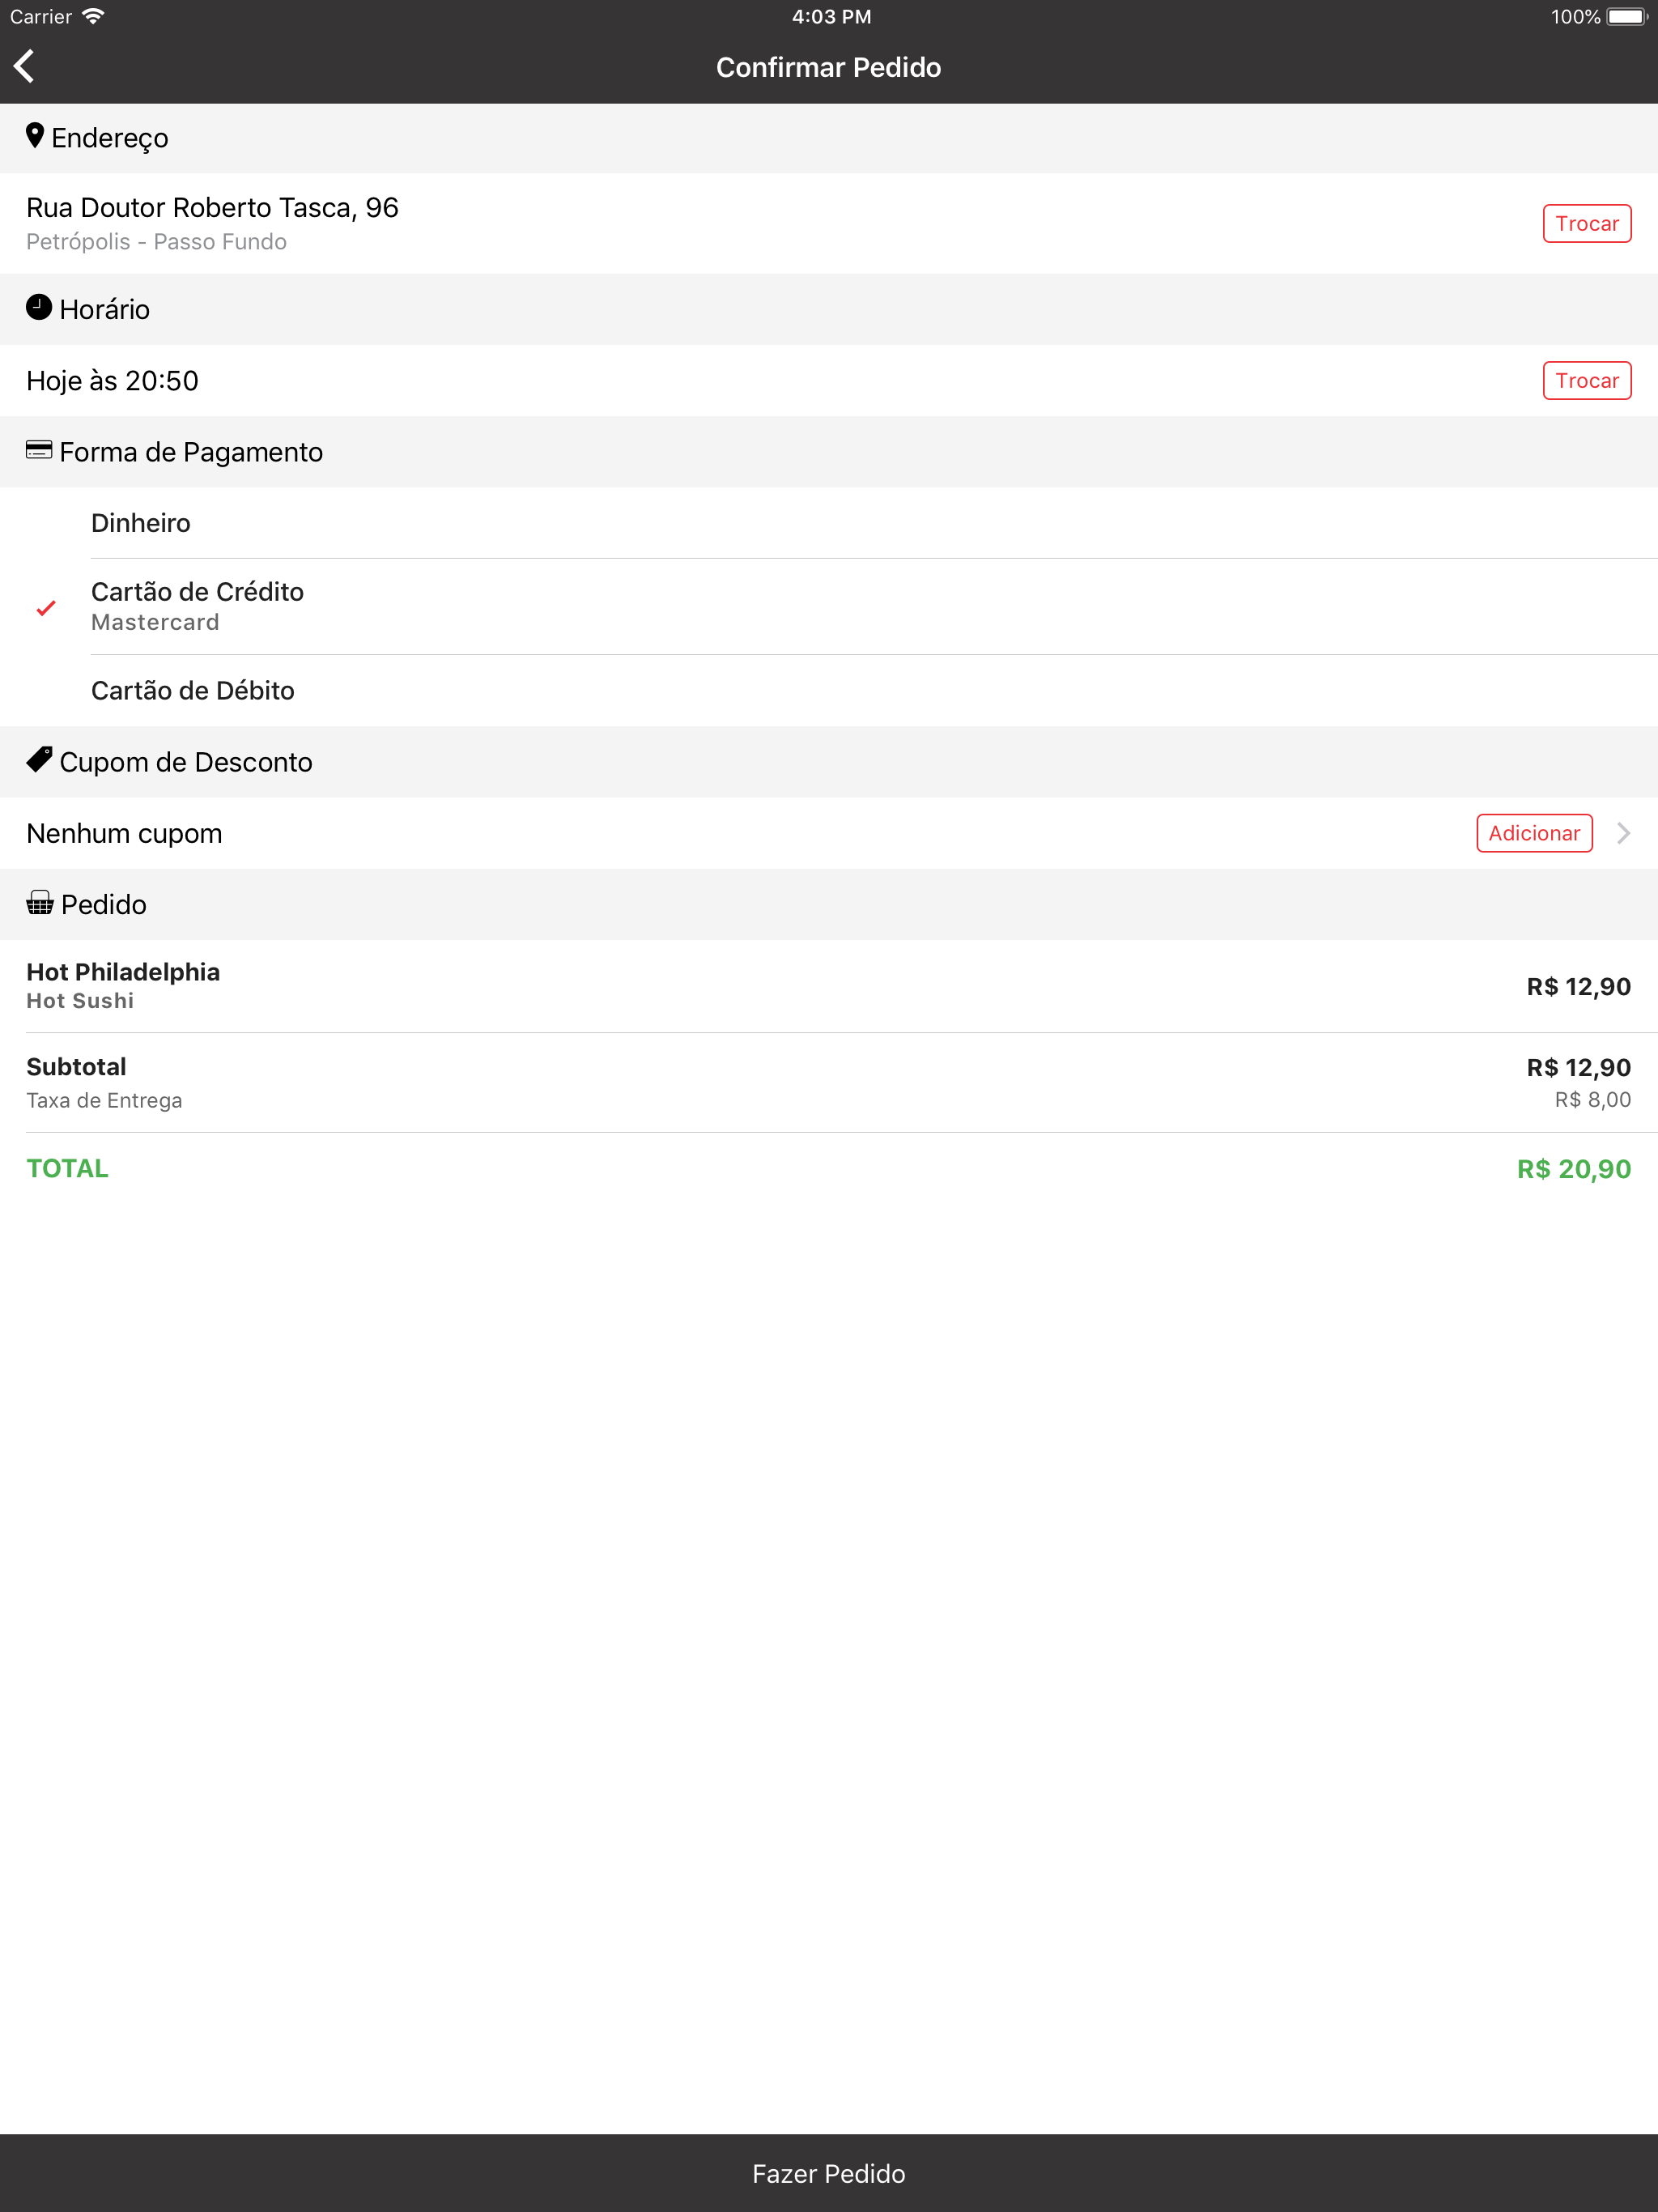
Task: Change the delivery time with Trocar
Action: pos(1587,381)
